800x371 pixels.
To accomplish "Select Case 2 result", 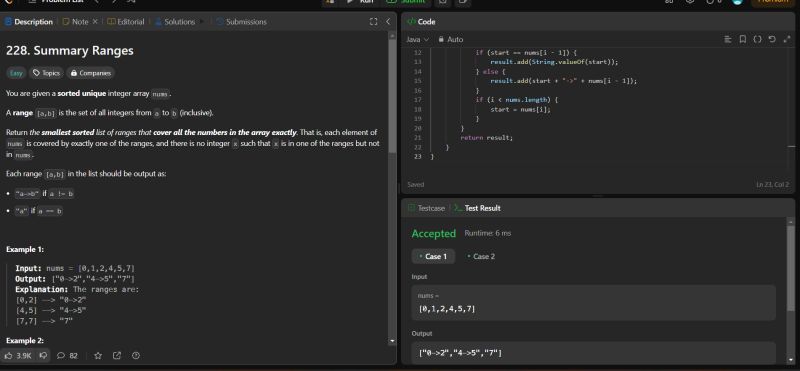I will tap(481, 257).
